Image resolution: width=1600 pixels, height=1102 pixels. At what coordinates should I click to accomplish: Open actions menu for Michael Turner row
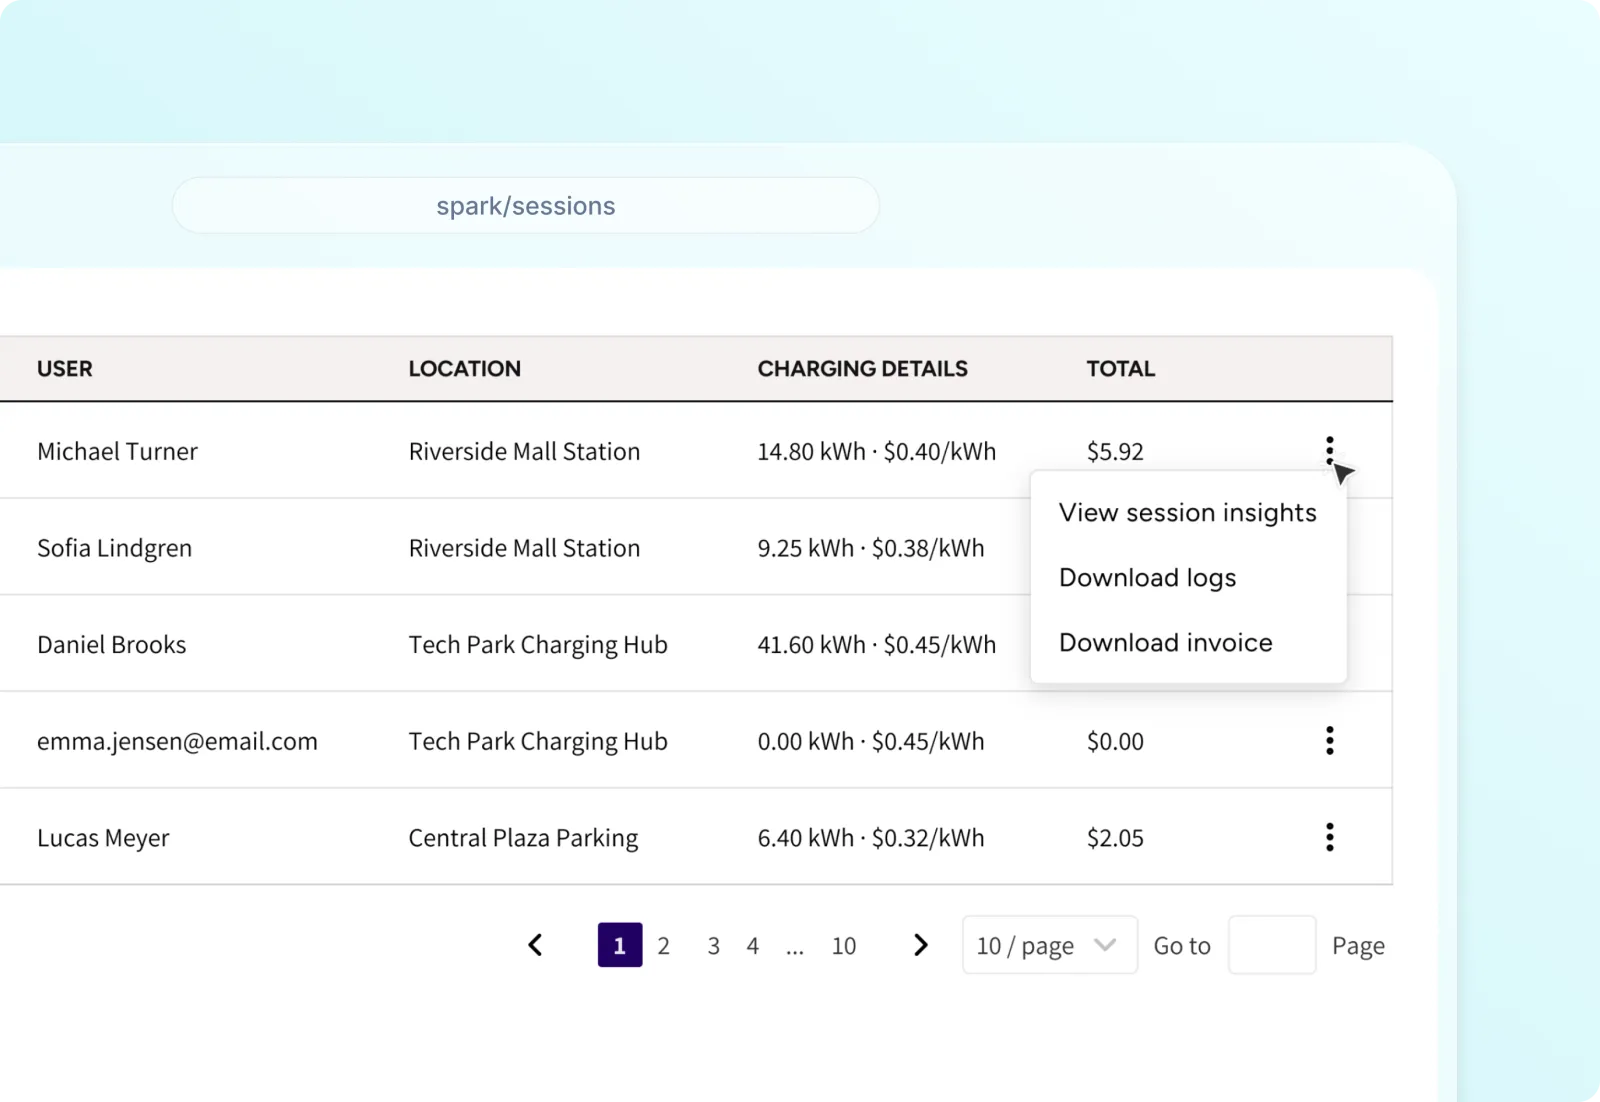coord(1329,450)
